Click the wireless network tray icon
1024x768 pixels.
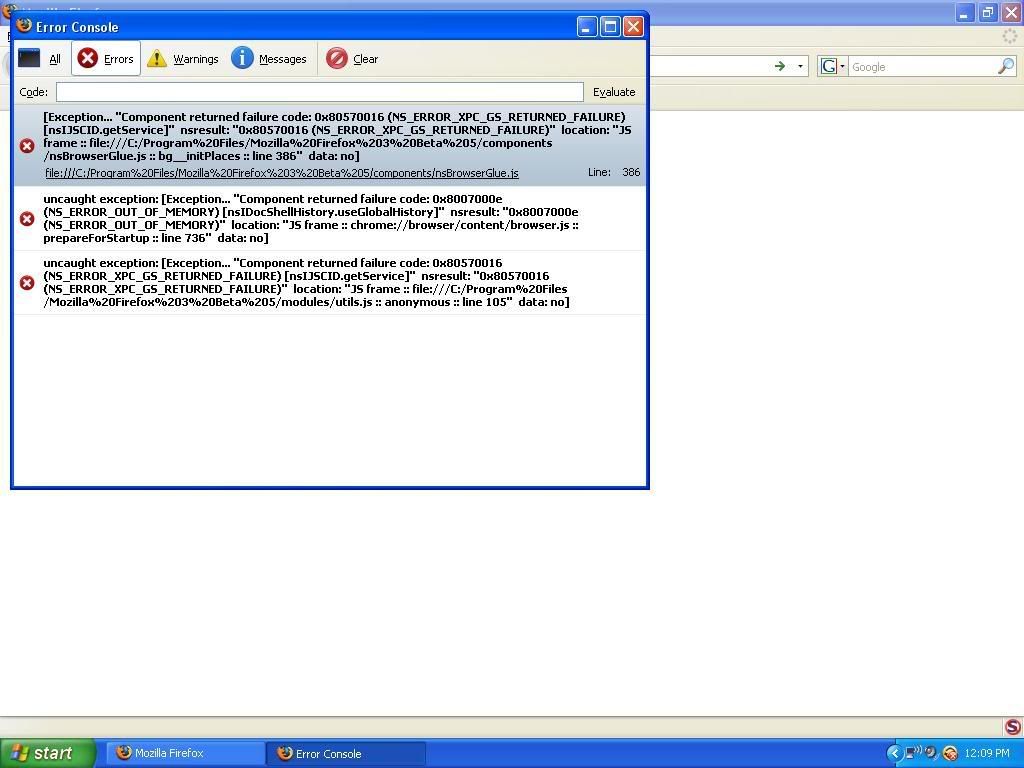point(913,753)
